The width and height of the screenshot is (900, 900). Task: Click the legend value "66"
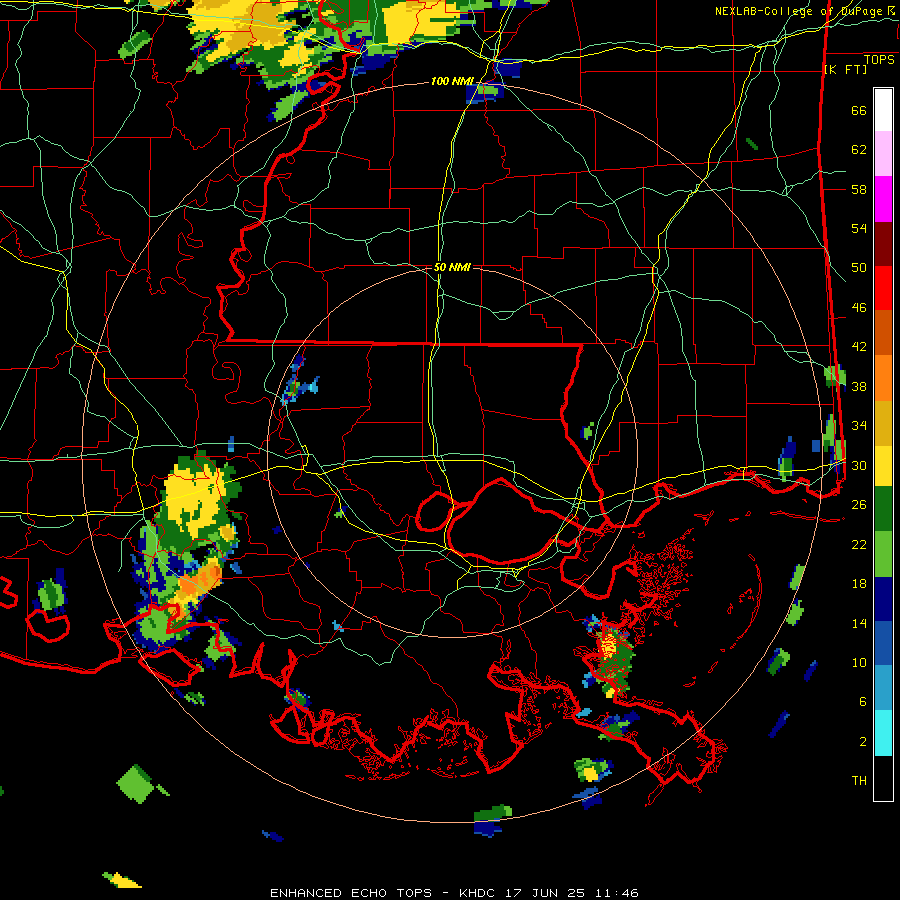[859, 110]
